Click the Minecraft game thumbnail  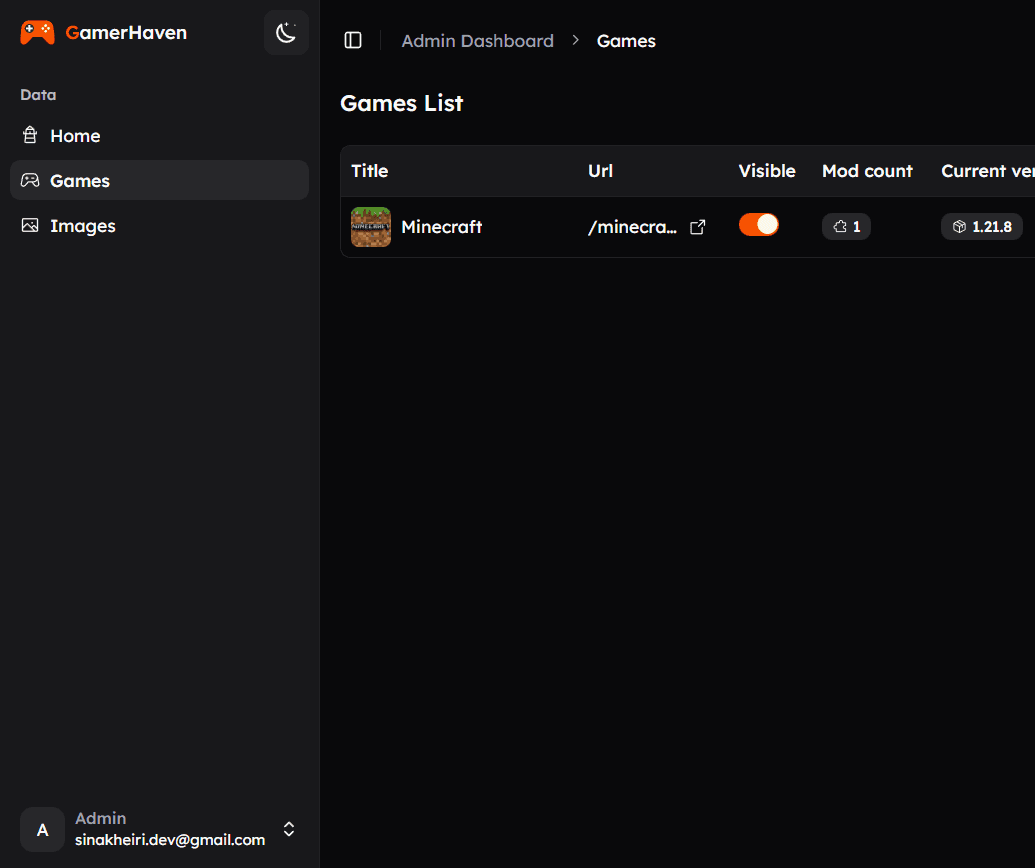point(370,227)
